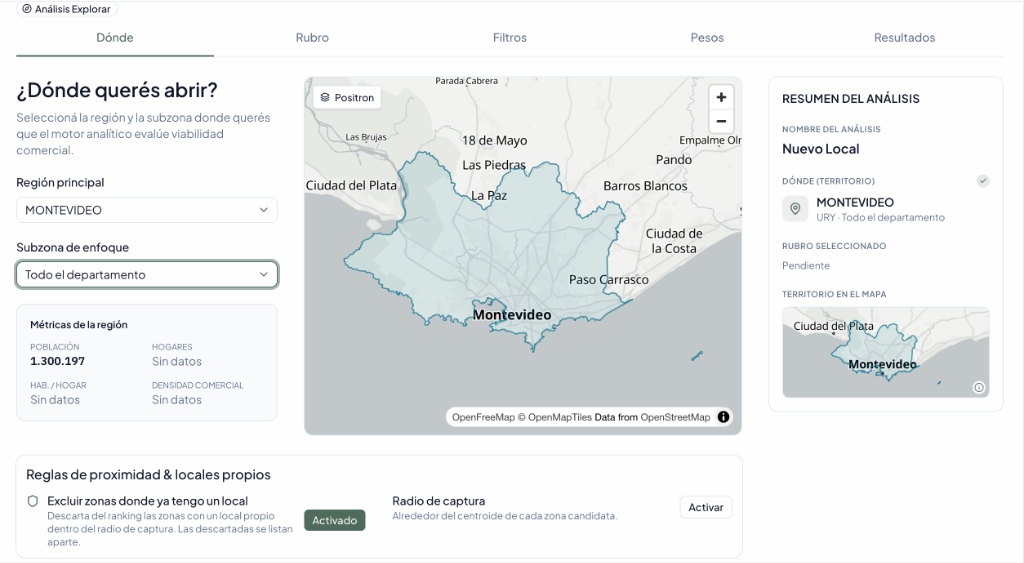Click the Barros Blancos map label
The width and height of the screenshot is (1024, 563).
click(645, 186)
